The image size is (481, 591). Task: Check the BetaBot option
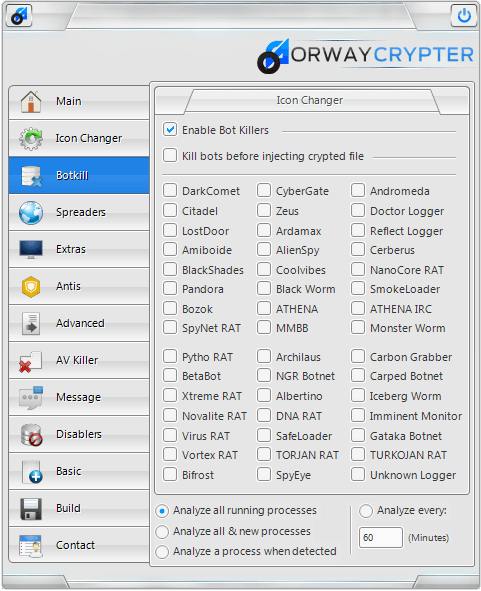click(x=170, y=375)
